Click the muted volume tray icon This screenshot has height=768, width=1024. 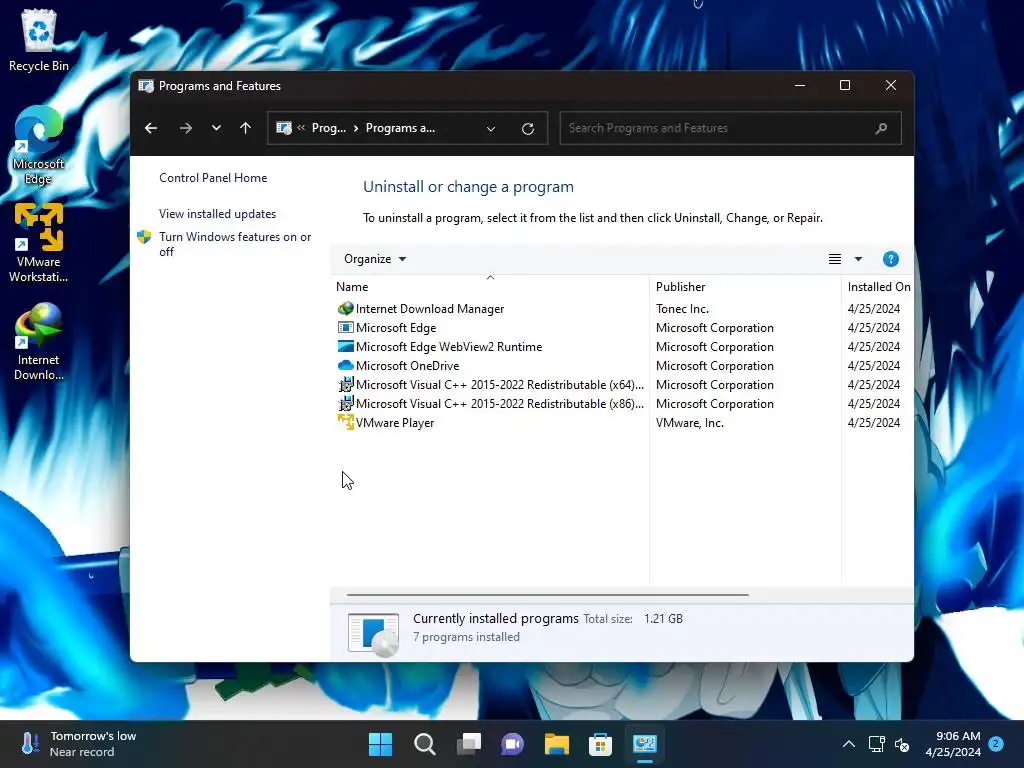[x=902, y=744]
